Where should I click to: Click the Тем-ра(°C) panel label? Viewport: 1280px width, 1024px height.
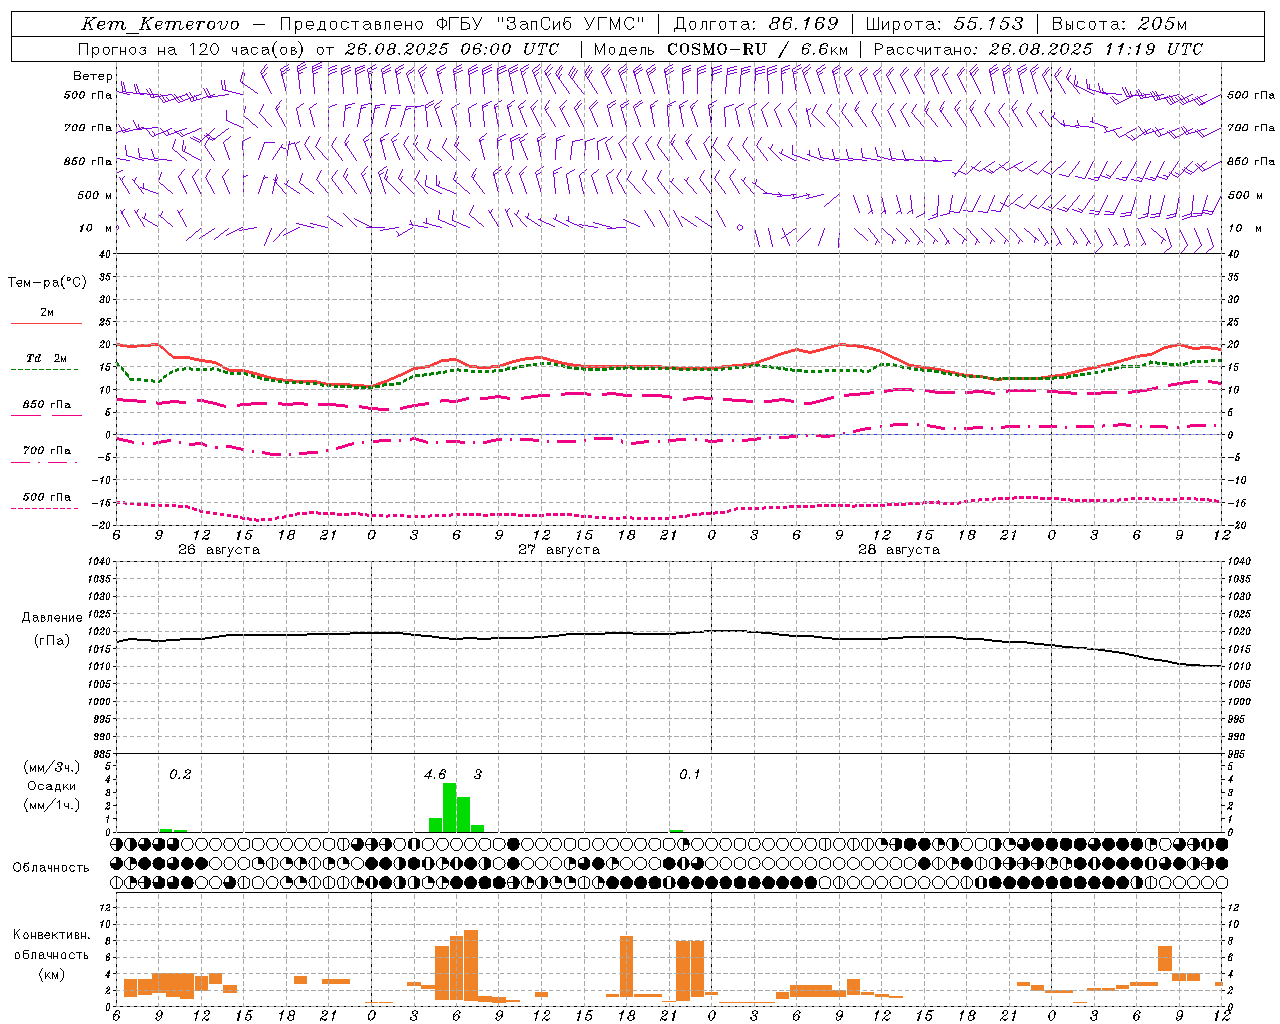47,283
